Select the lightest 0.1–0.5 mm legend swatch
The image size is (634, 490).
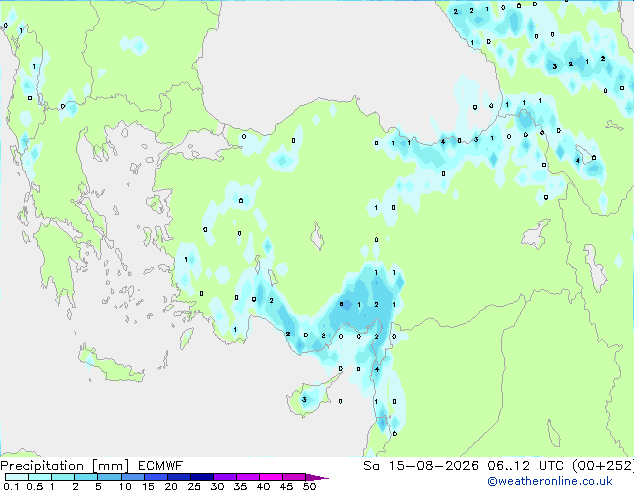(x=17, y=477)
